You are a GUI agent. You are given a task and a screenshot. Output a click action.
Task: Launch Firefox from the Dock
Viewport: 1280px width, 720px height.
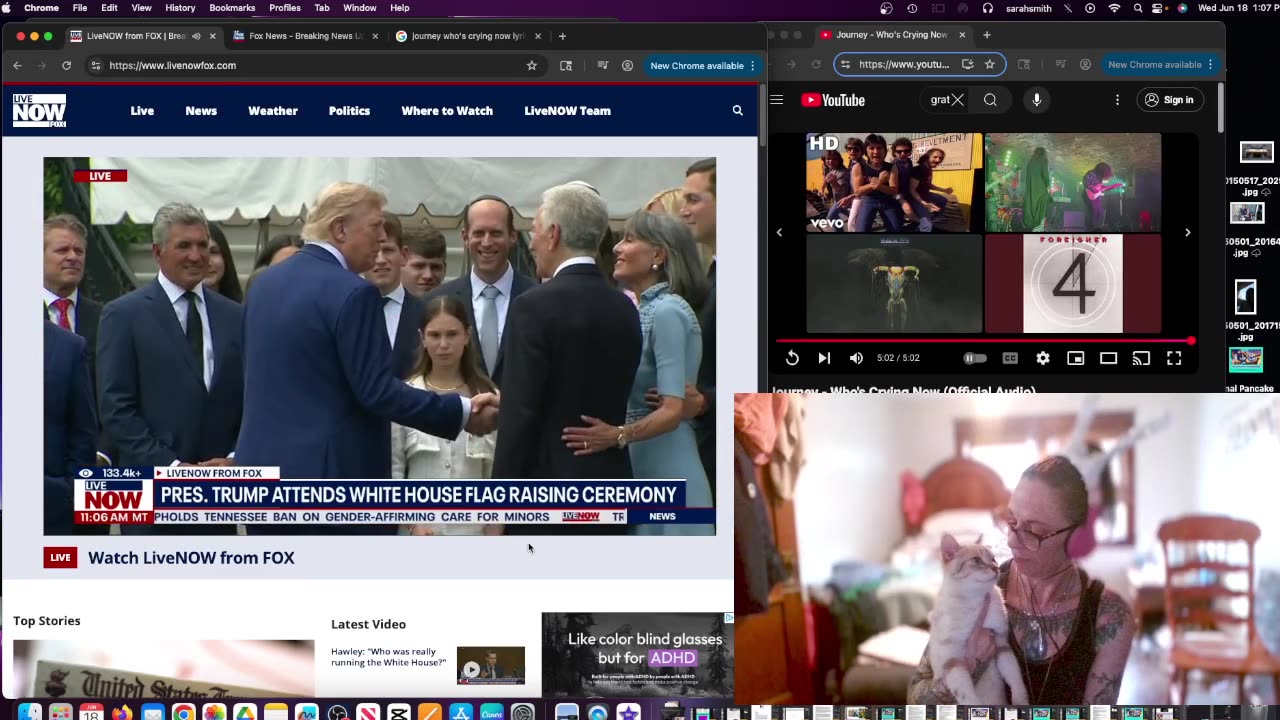pos(122,713)
